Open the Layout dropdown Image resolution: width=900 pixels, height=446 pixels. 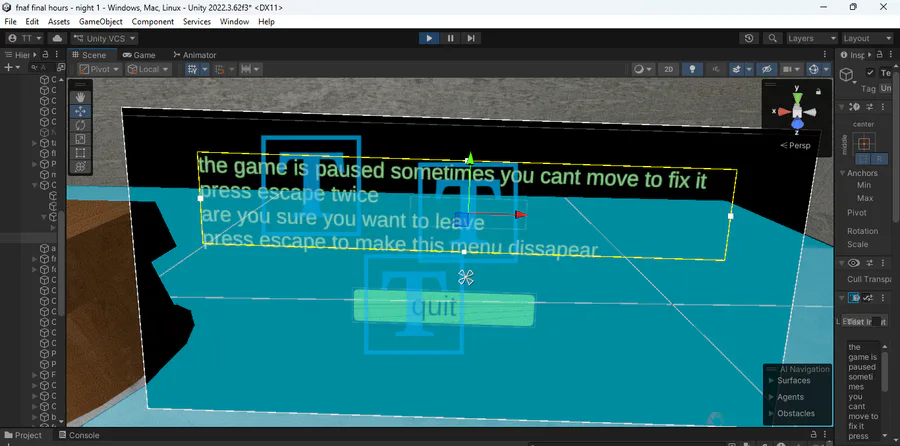coord(867,38)
